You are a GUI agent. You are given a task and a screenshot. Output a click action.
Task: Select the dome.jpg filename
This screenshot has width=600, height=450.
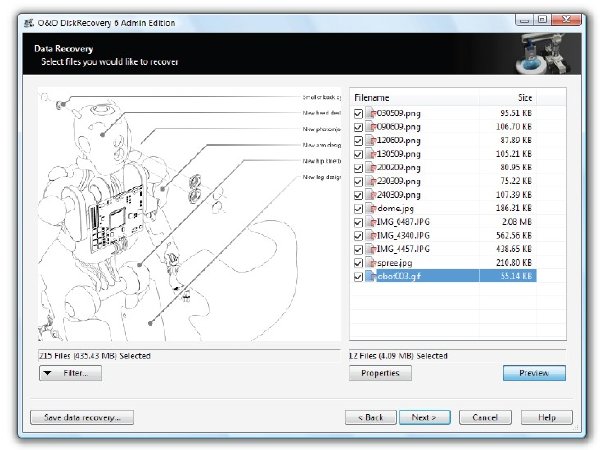(x=395, y=209)
